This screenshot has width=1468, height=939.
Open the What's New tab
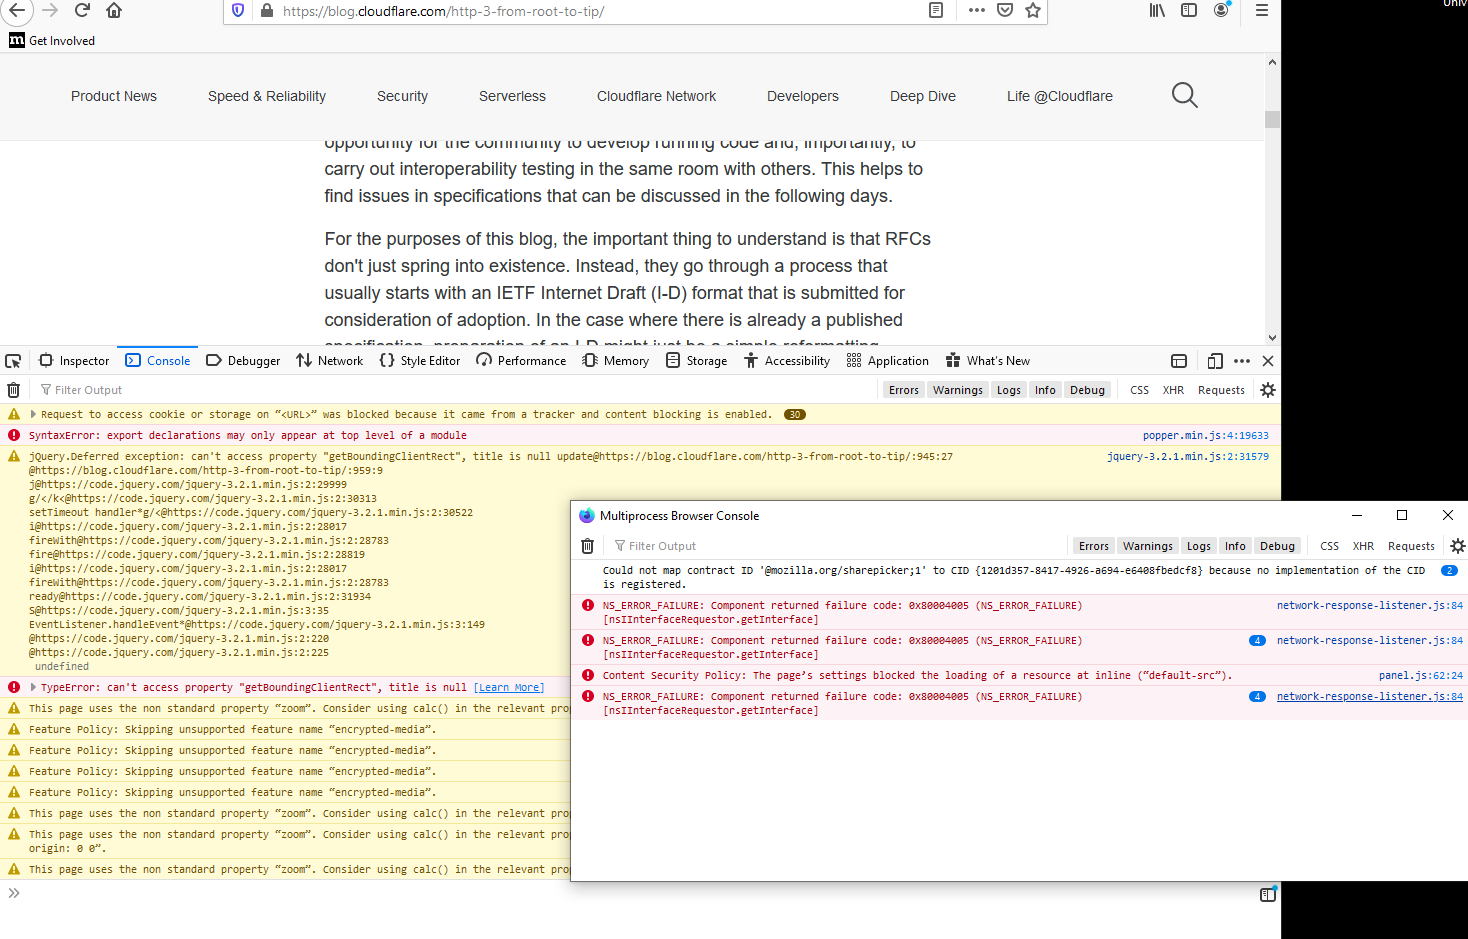987,361
